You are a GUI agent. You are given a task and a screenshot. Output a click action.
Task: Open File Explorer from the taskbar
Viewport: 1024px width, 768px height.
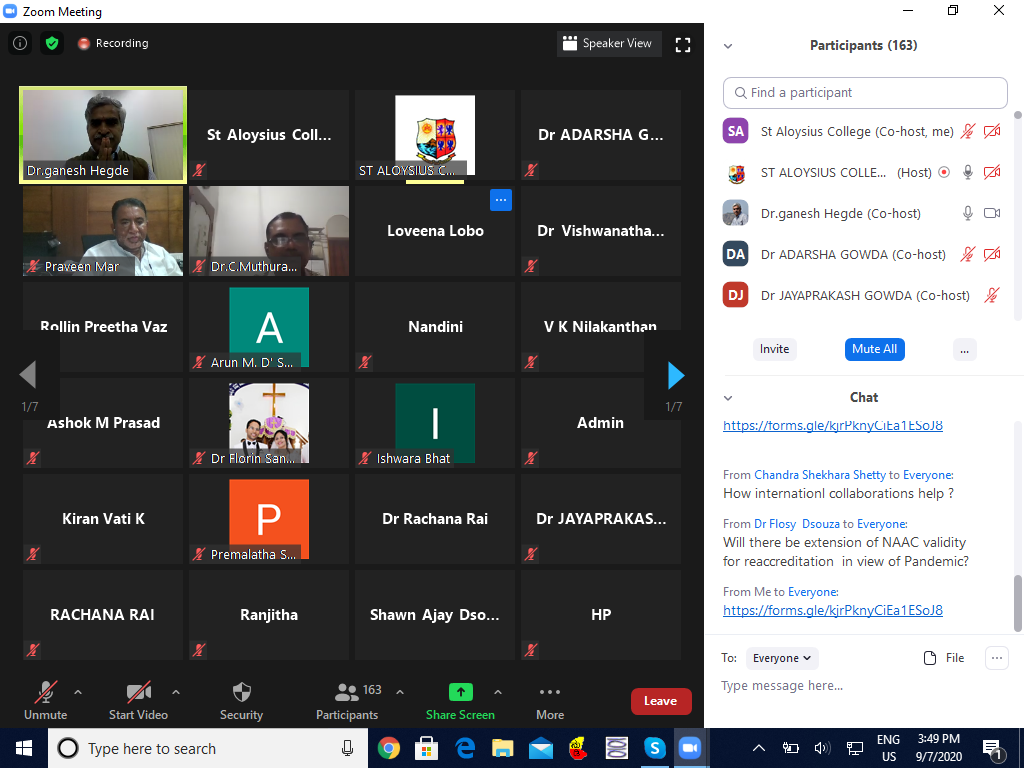point(502,748)
